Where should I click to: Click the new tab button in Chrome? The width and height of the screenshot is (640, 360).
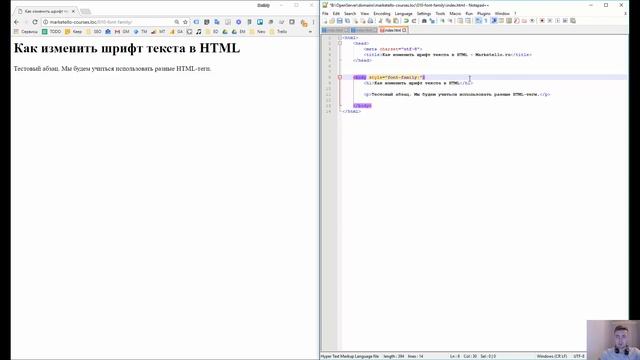pyautogui.click(x=85, y=11)
